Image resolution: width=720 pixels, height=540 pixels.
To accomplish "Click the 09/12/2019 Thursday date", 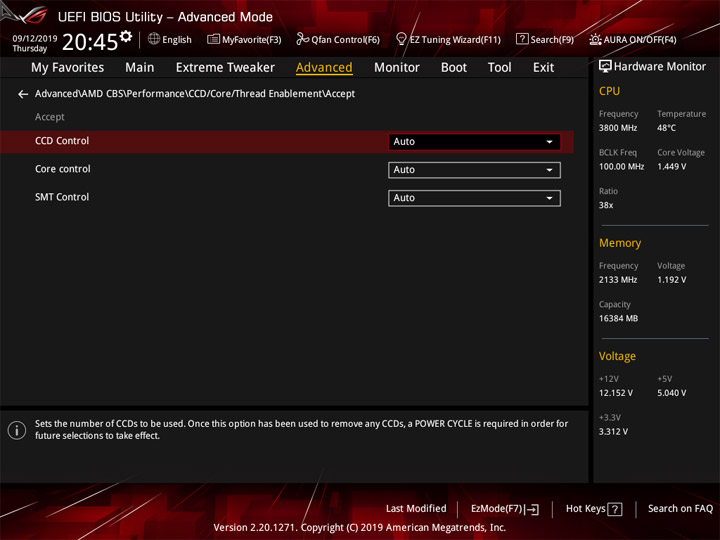I will point(34,44).
